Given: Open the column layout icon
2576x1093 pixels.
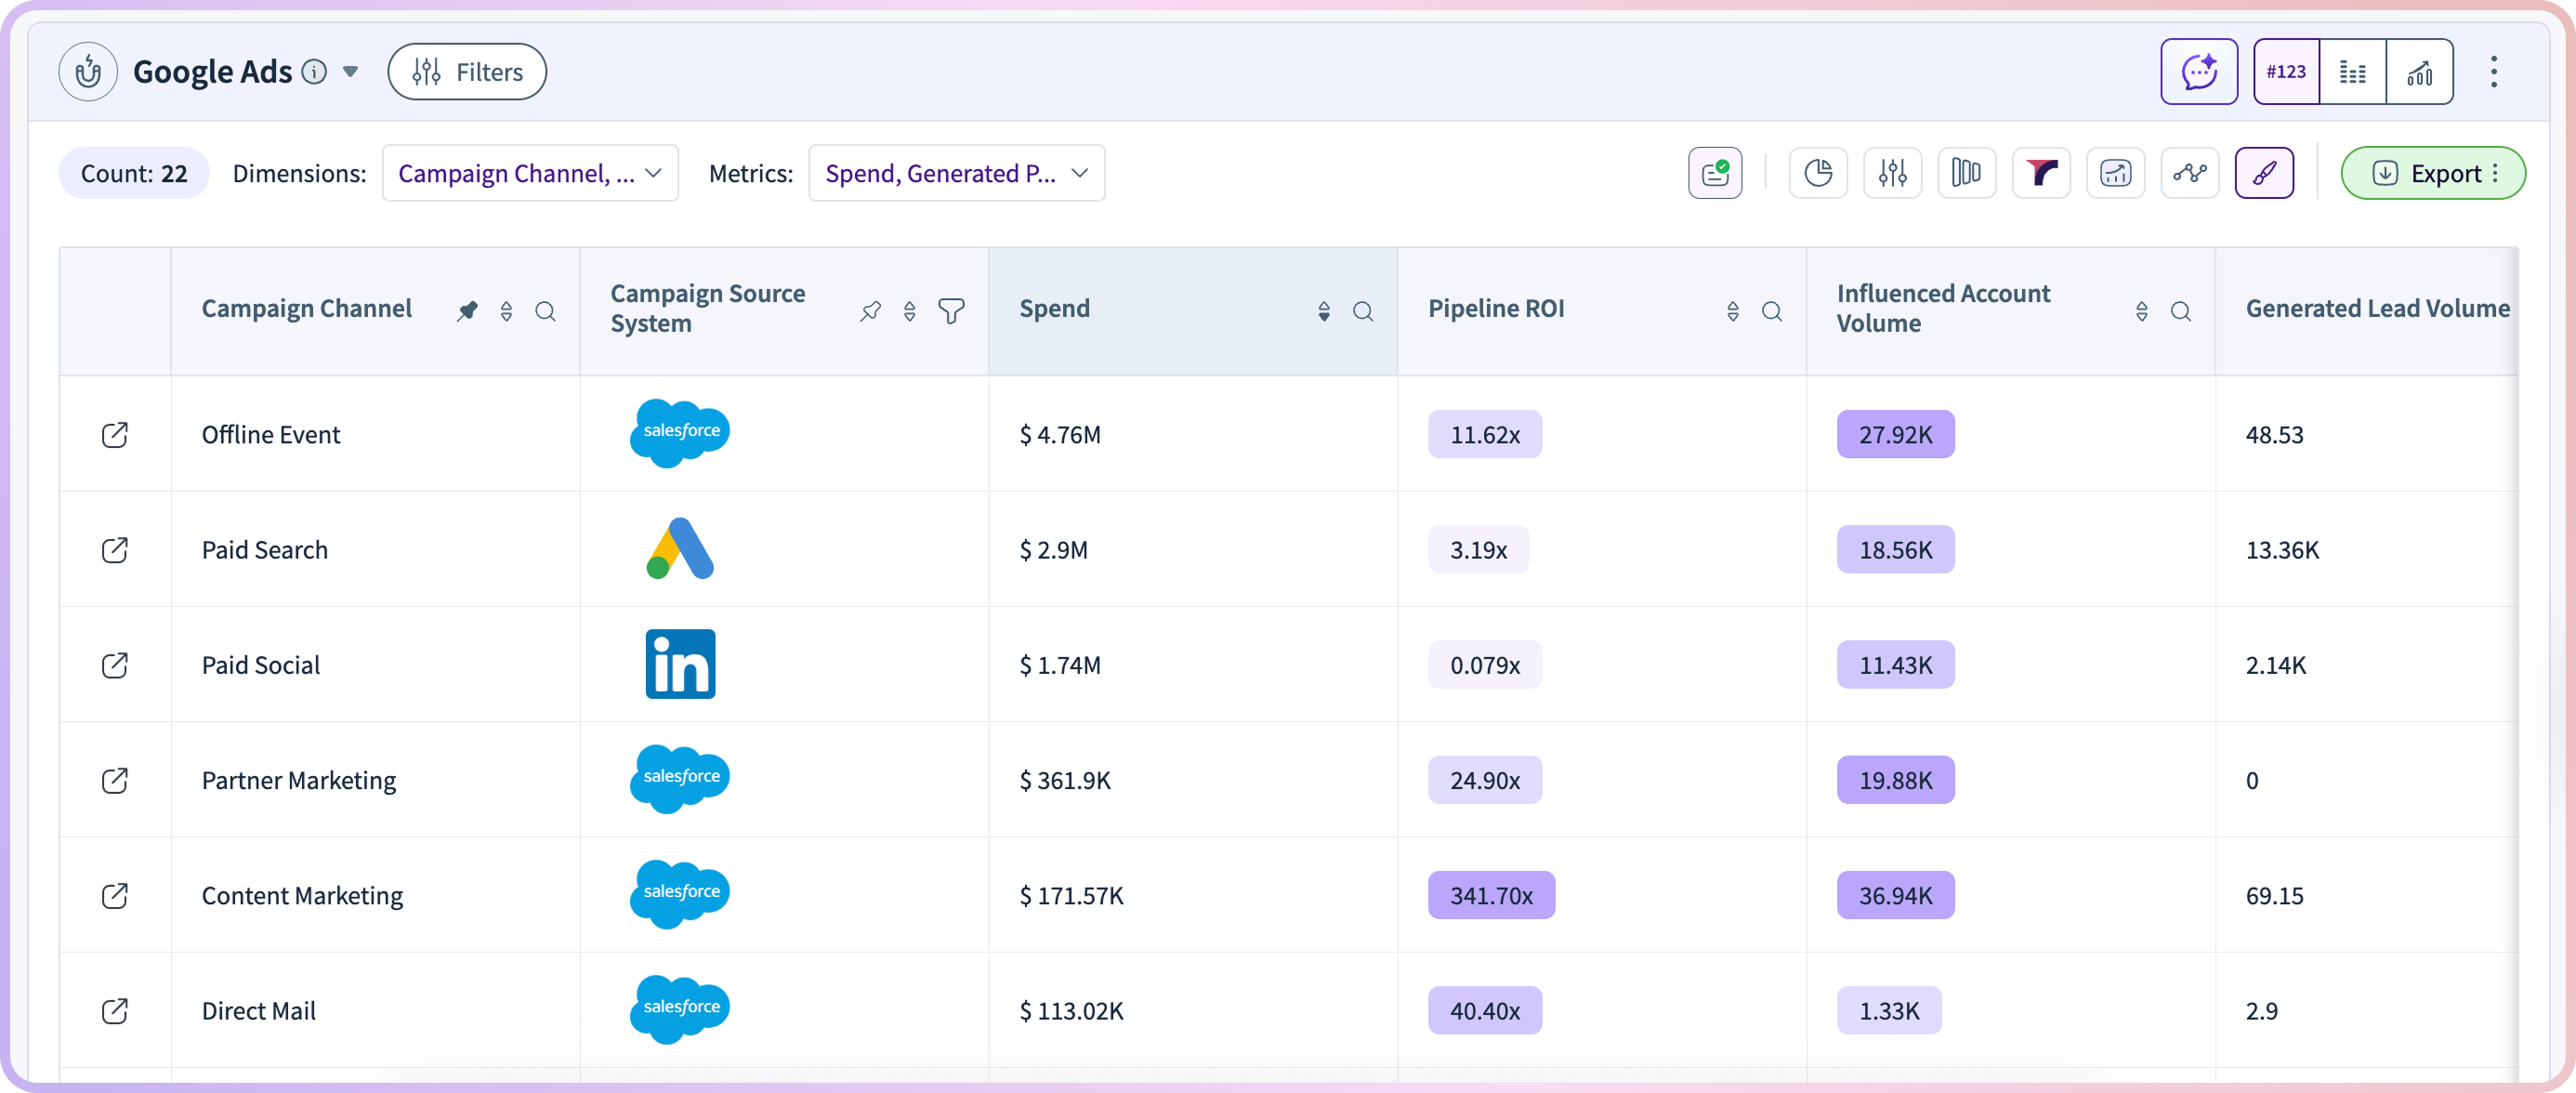Looking at the screenshot, I should pos(1965,173).
